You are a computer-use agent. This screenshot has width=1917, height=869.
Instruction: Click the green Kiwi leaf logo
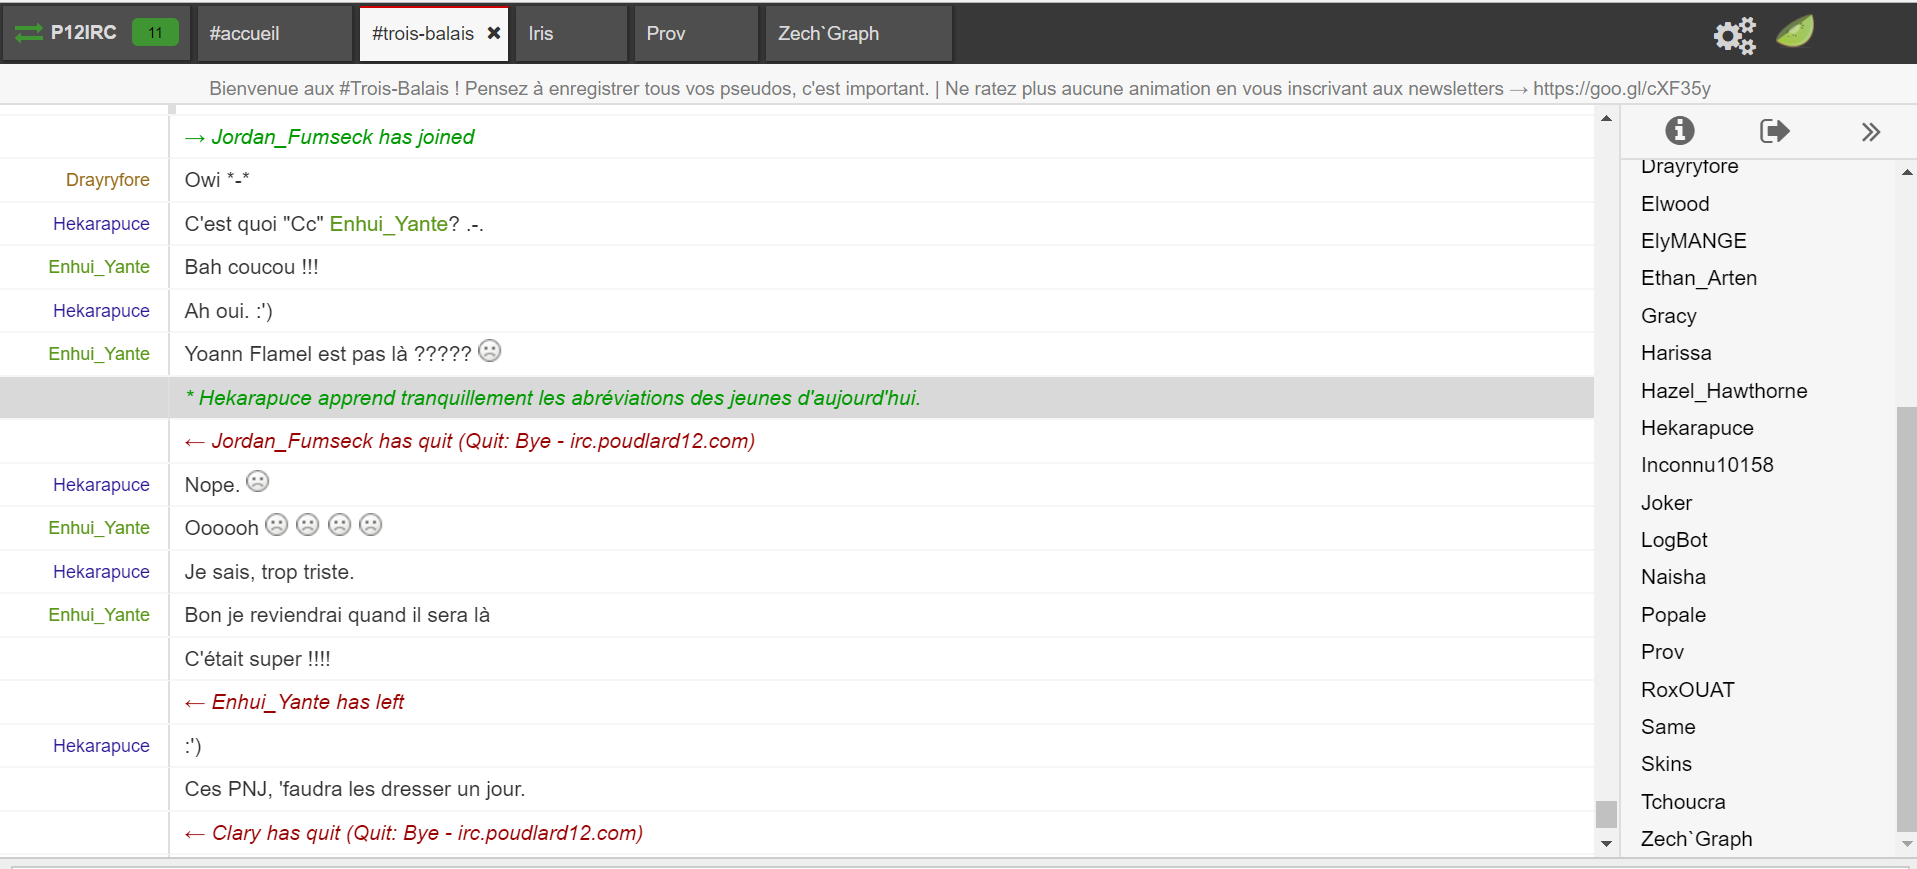tap(1795, 31)
